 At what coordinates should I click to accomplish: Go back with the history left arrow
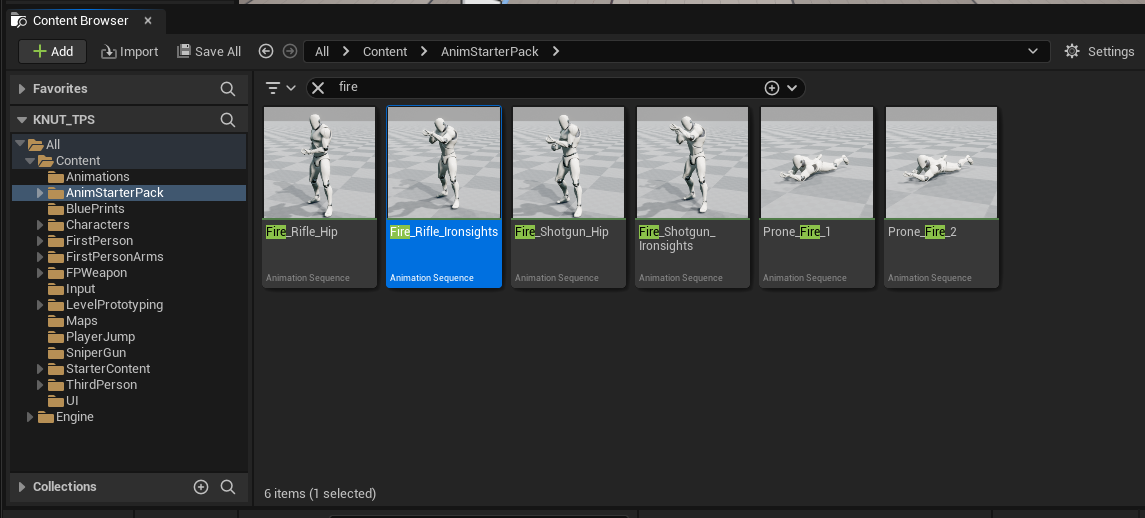pos(266,51)
